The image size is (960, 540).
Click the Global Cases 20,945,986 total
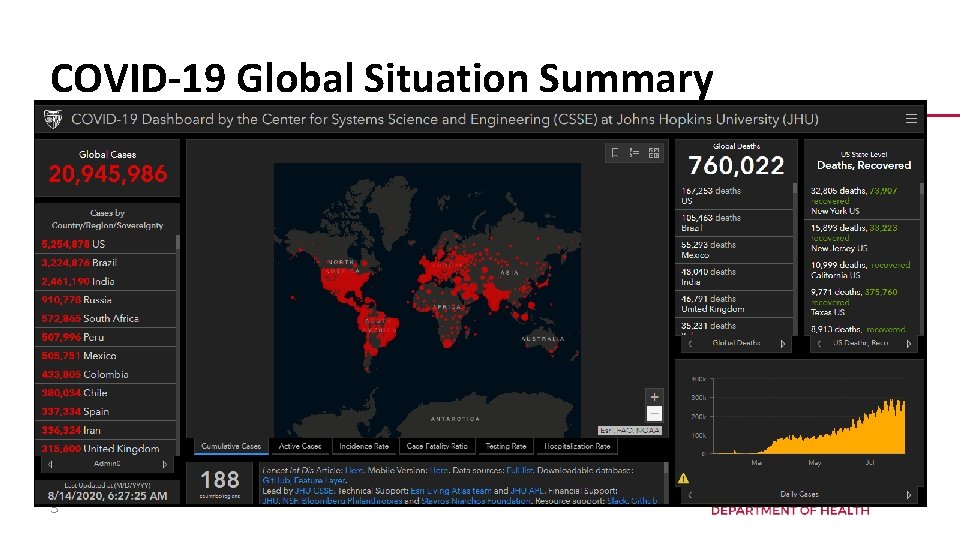click(x=108, y=174)
